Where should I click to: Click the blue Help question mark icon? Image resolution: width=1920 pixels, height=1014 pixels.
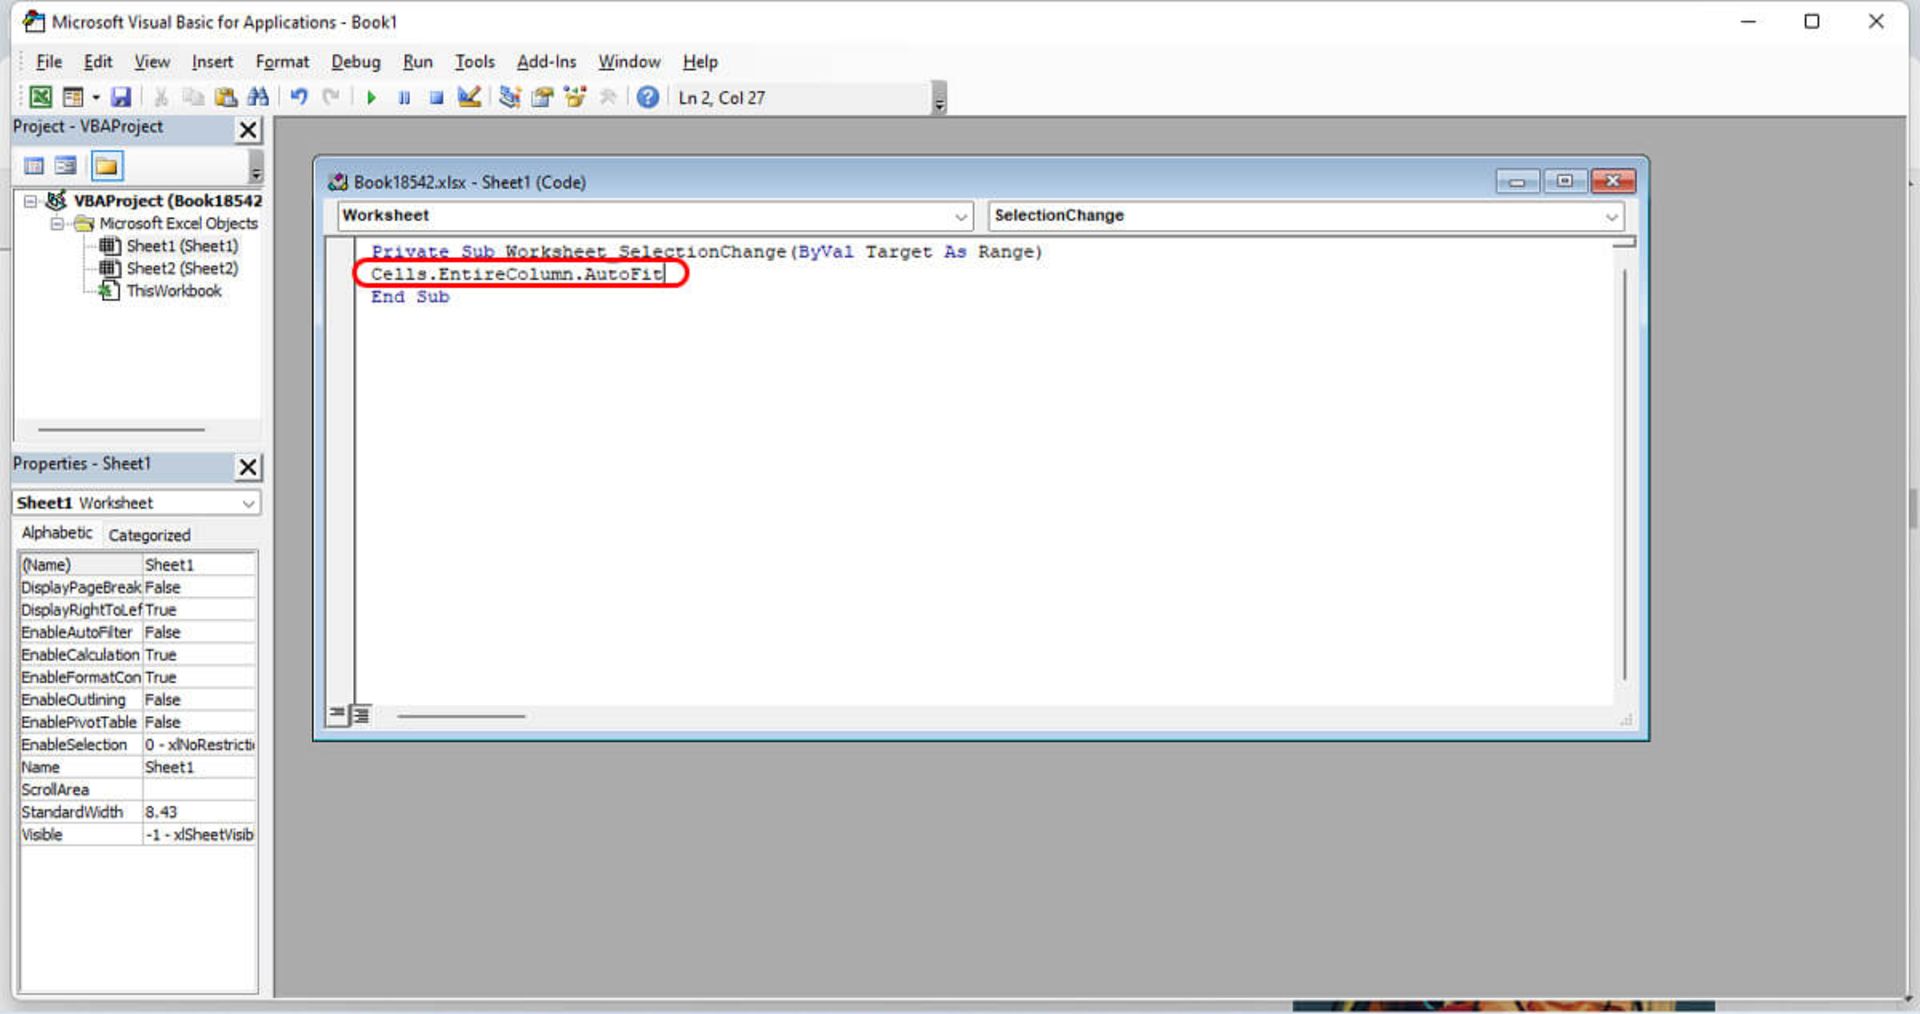pos(648,97)
